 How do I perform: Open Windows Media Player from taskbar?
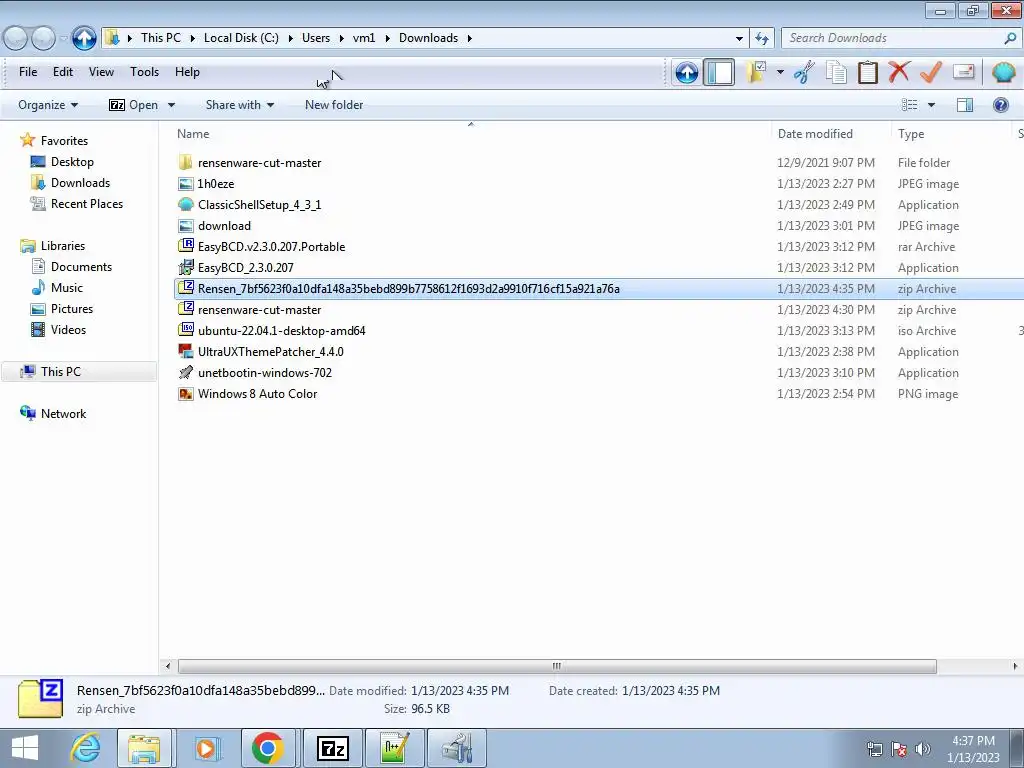click(x=205, y=748)
